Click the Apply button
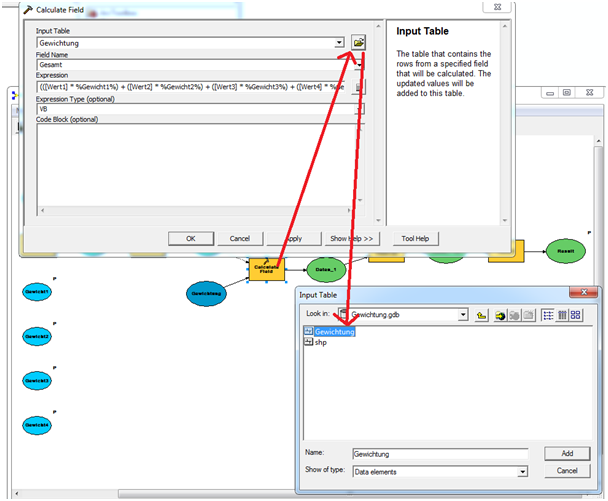Screen dimensions: 608x501 coord(294,238)
